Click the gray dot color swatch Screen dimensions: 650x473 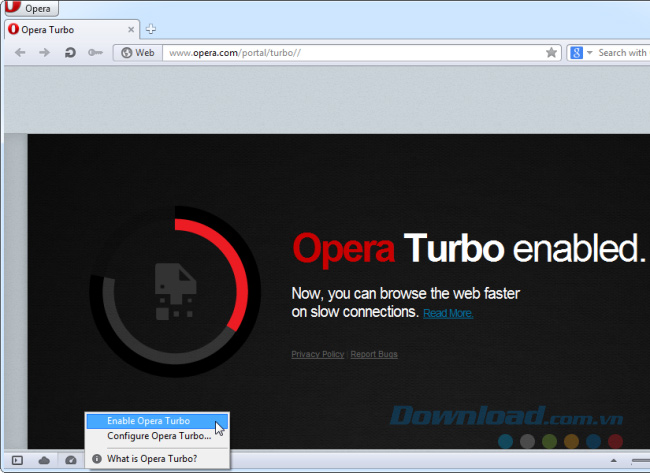(x=527, y=441)
